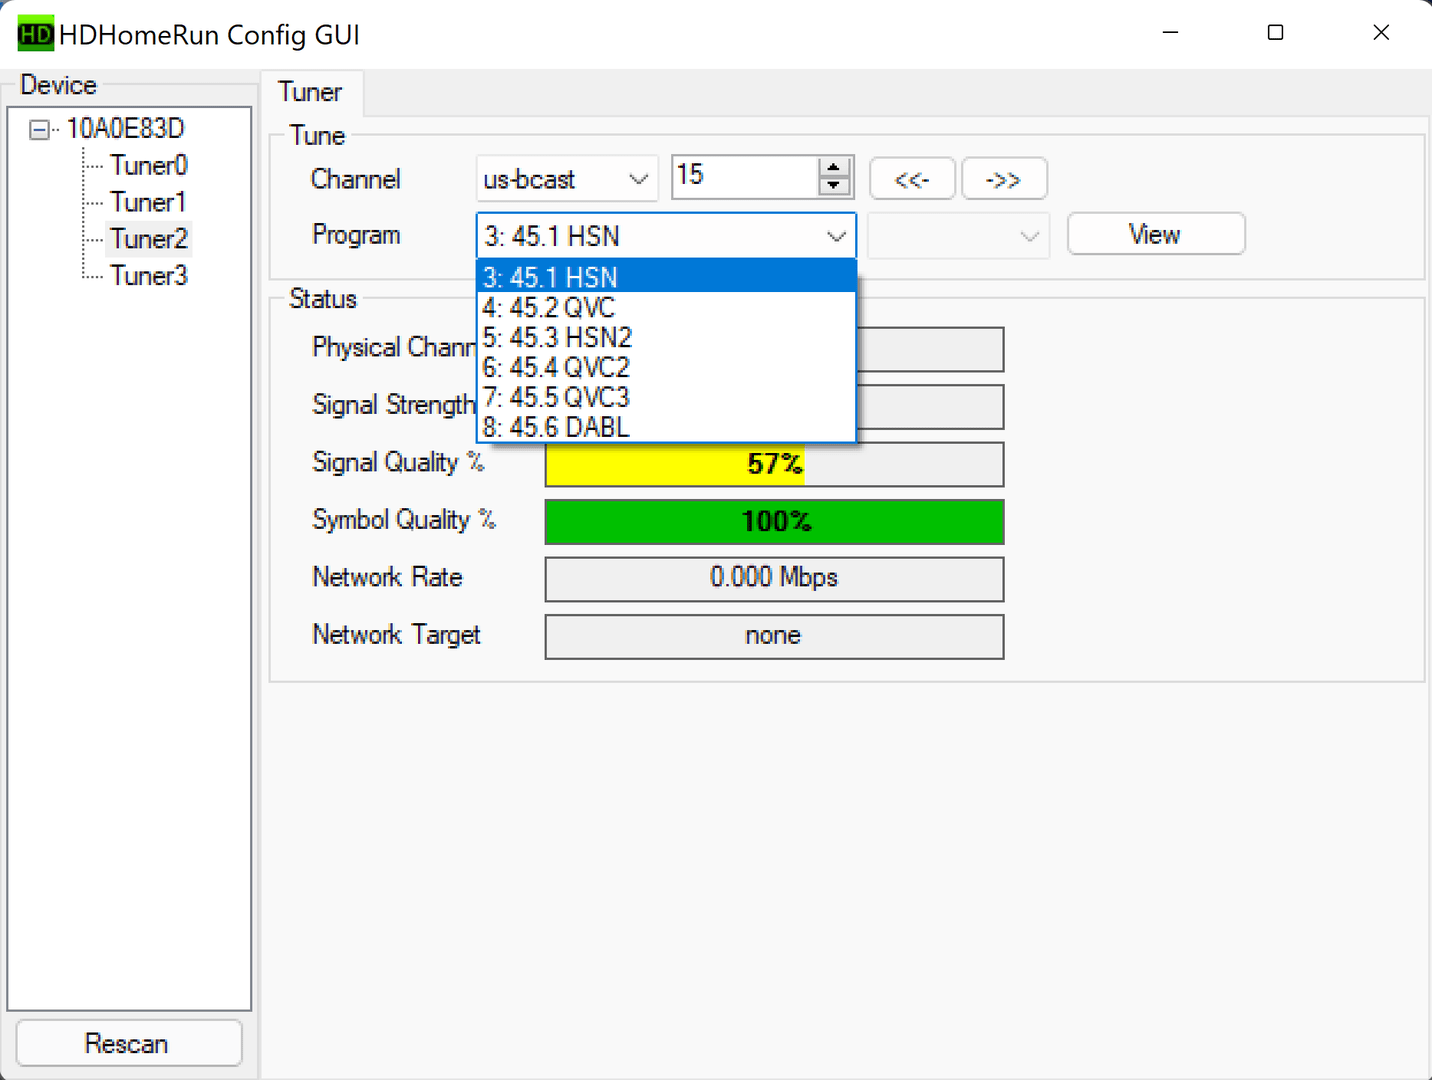Click the Network Target none field
1432x1080 pixels.
[x=774, y=637]
